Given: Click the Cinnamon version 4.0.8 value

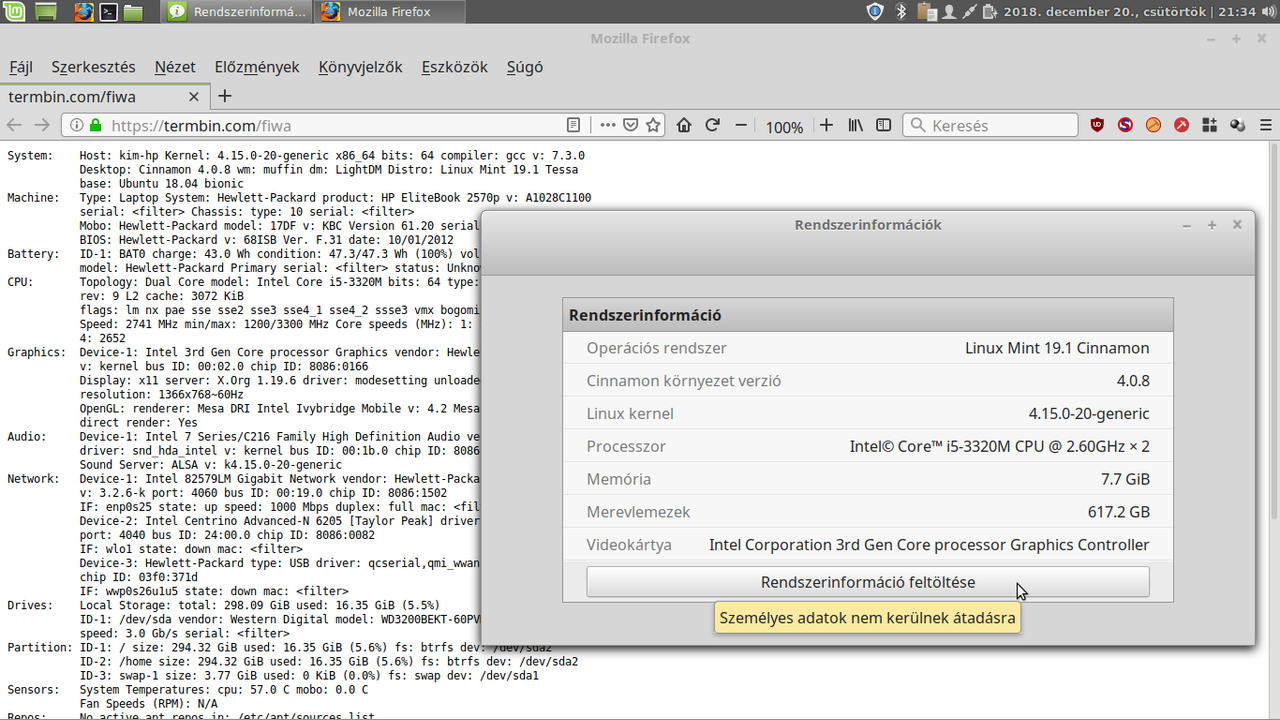Looking at the screenshot, I should click(1133, 381).
